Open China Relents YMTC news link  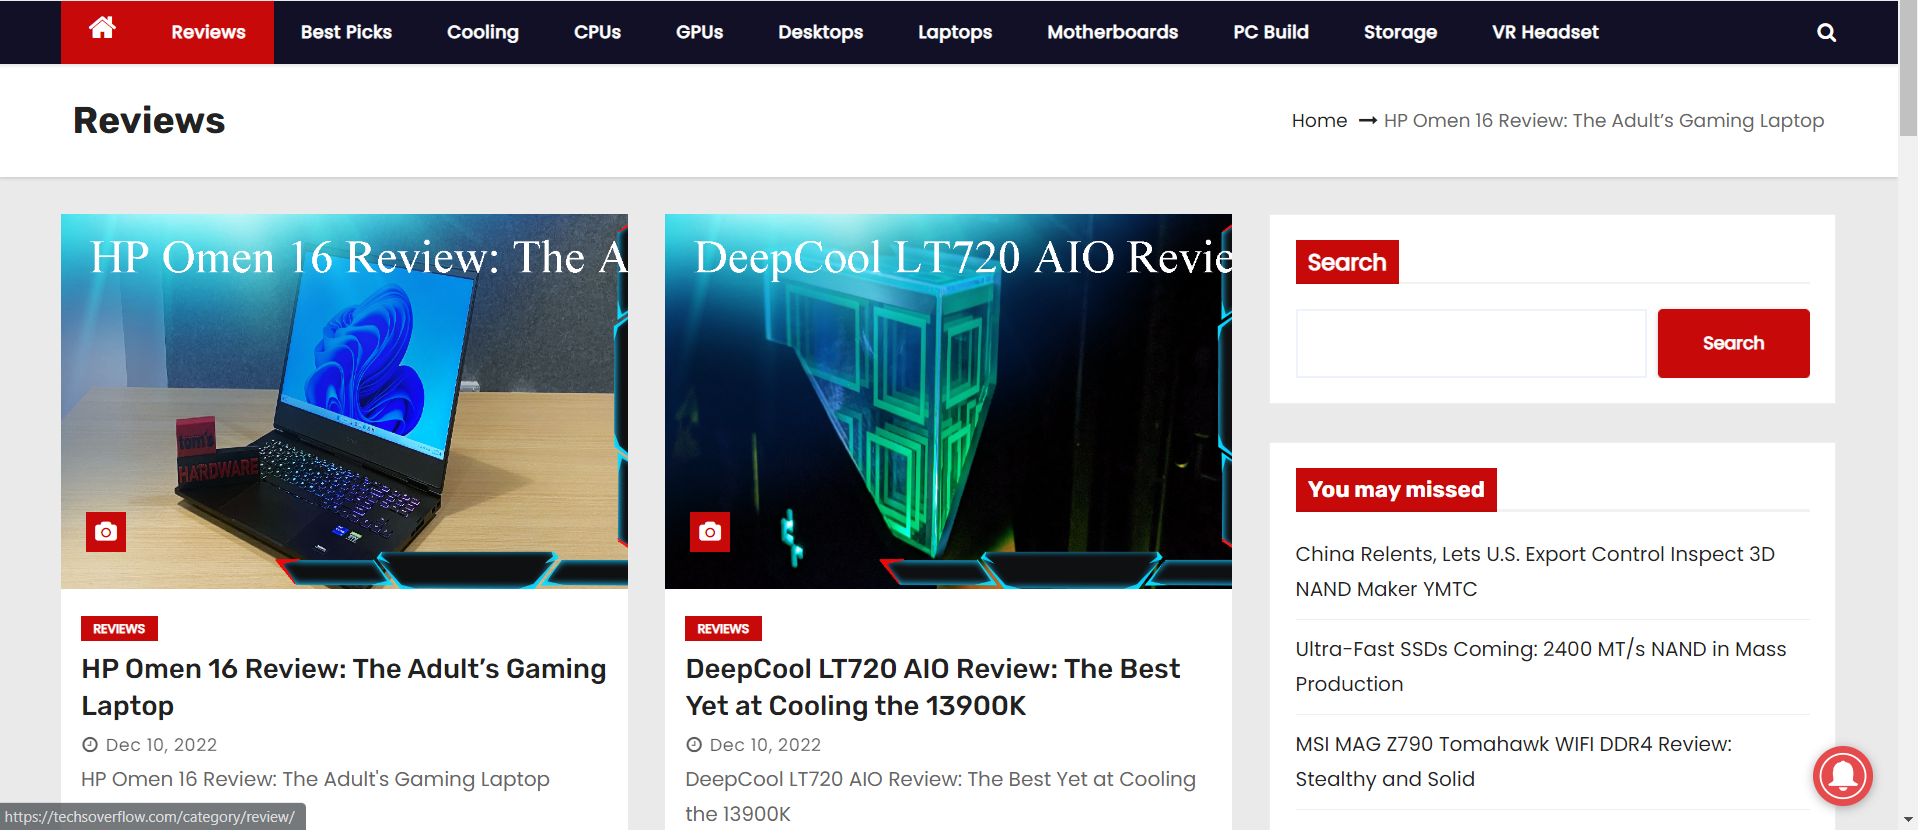click(1535, 571)
